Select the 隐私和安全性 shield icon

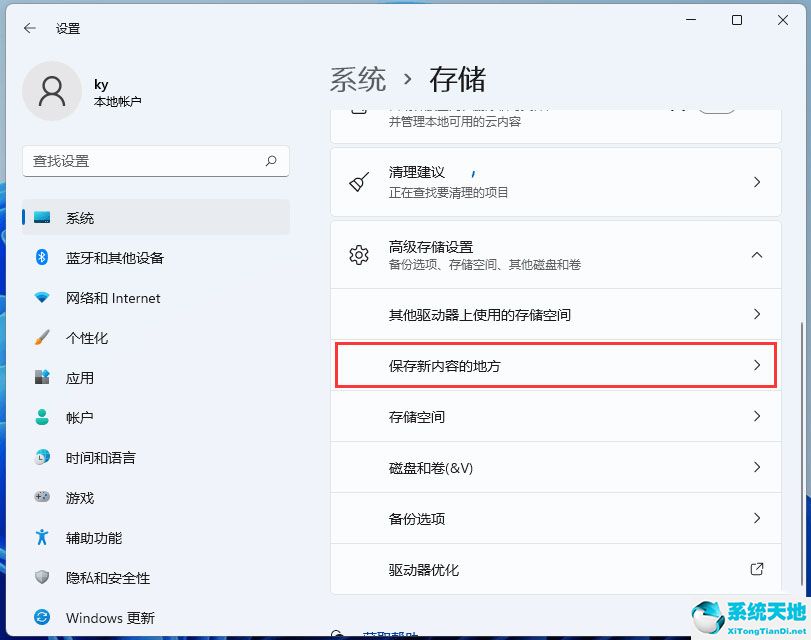41,578
